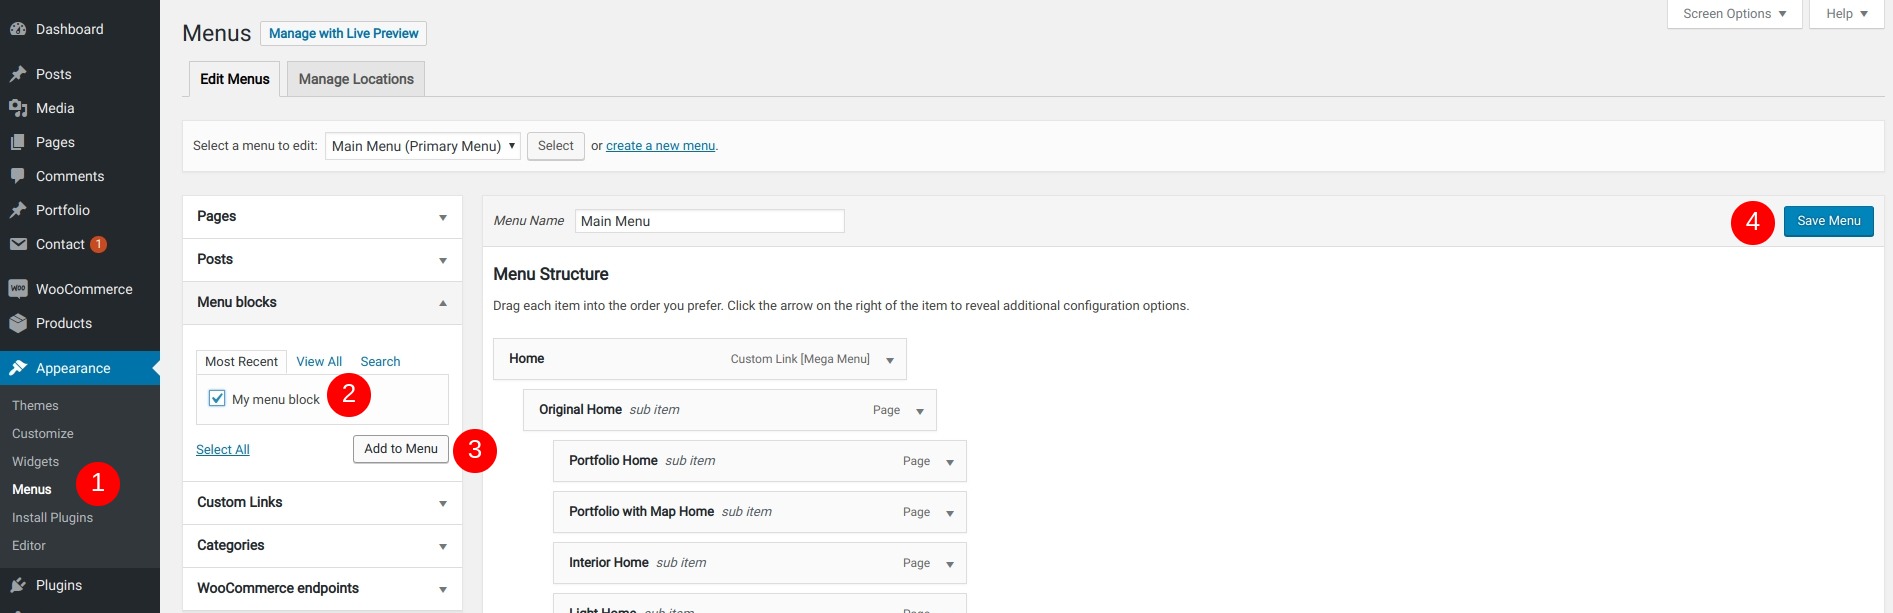This screenshot has height=613, width=1893.
Task: Select the Most Recent tab
Action: click(x=241, y=362)
